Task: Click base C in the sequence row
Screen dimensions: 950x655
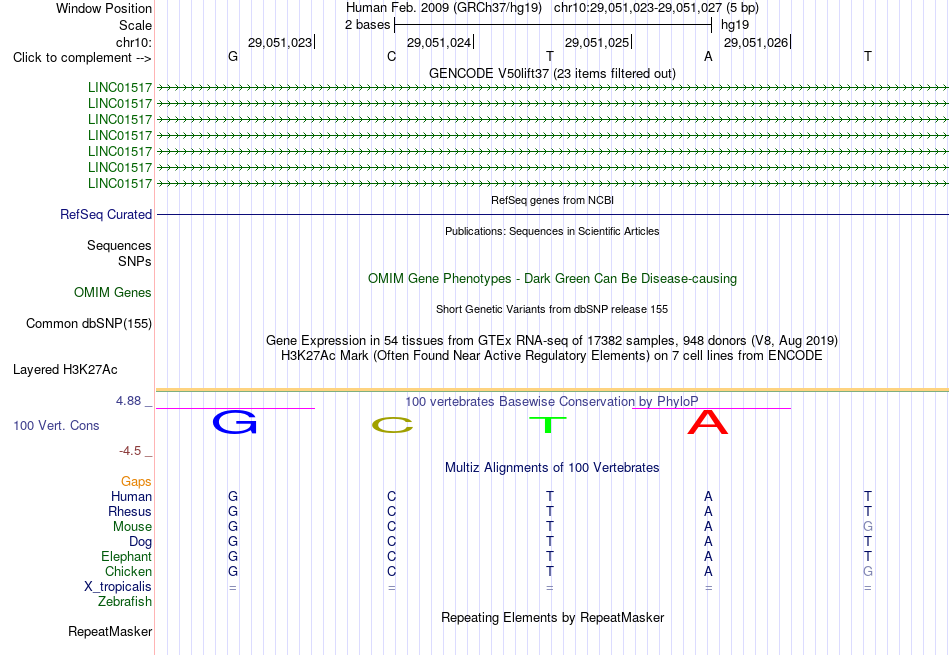Action: (391, 56)
